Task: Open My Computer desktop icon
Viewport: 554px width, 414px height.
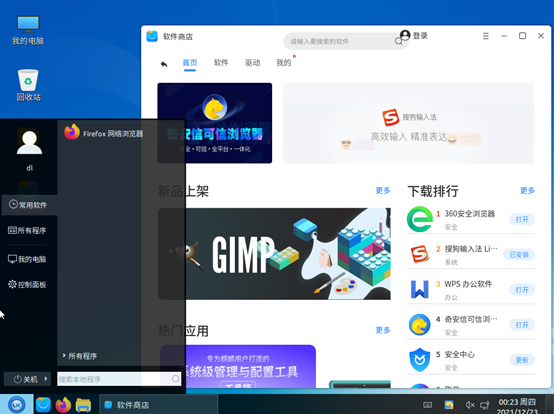Action: 28,30
